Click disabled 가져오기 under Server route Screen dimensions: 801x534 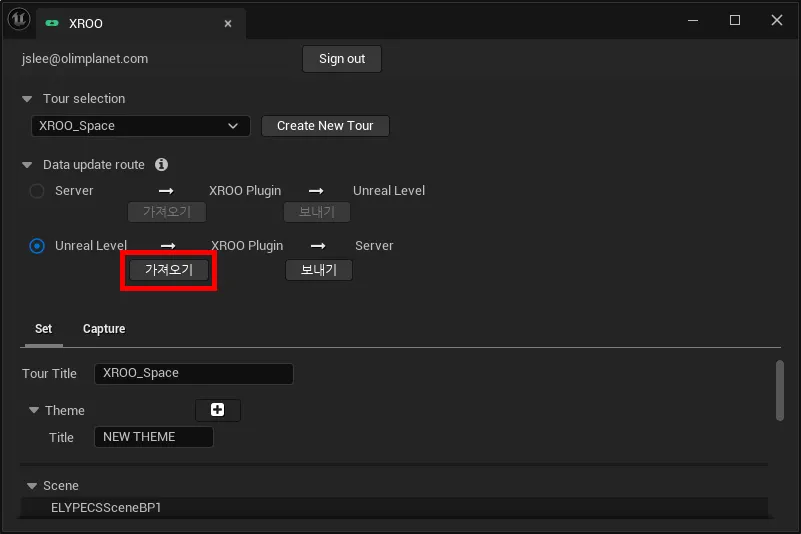167,212
